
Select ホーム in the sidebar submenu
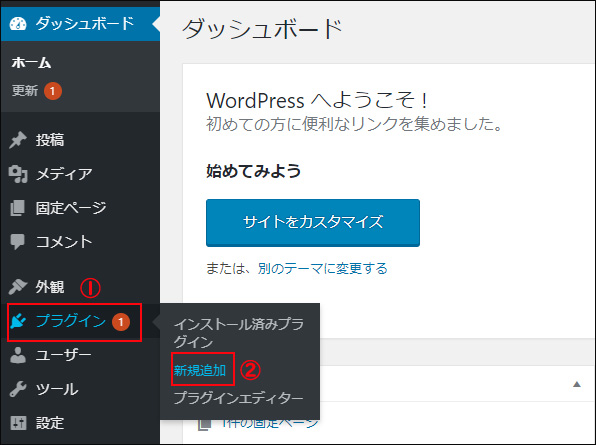[x=31, y=63]
